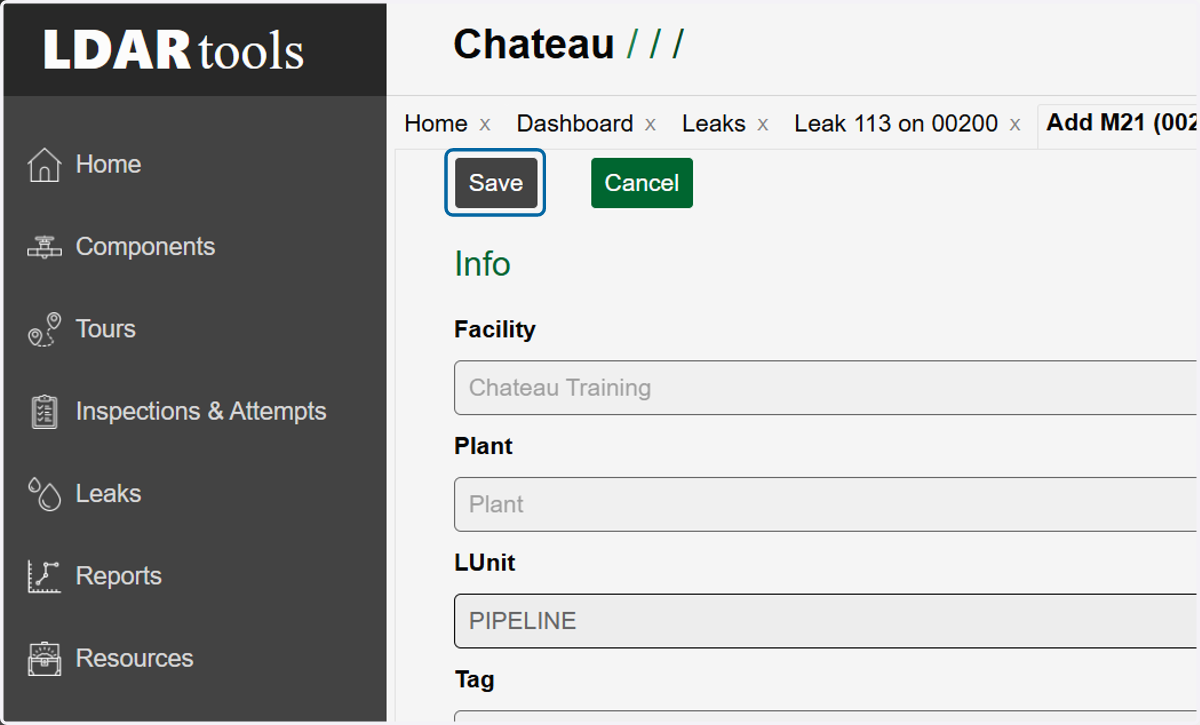Click the LUnit field PIPELINE

(x=827, y=621)
